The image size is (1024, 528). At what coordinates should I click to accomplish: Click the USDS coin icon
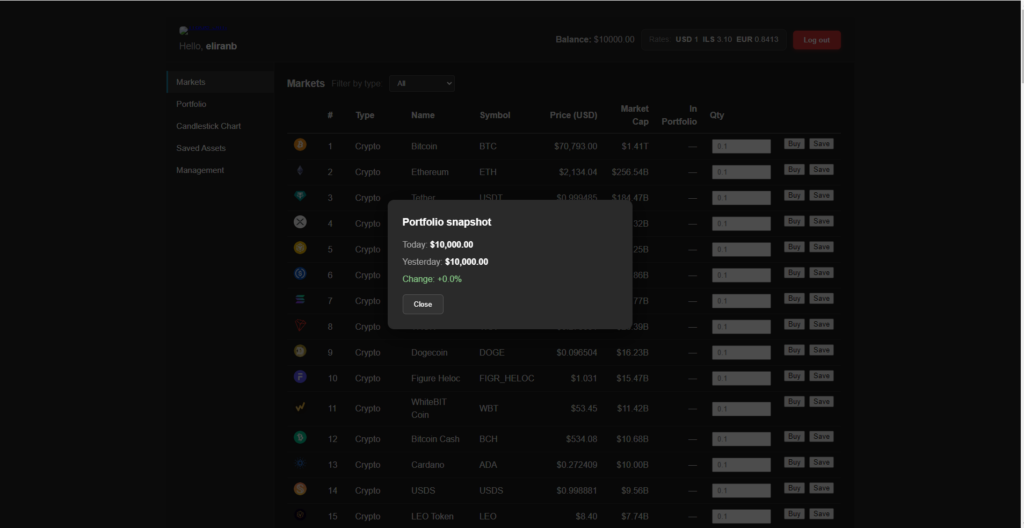[300, 489]
